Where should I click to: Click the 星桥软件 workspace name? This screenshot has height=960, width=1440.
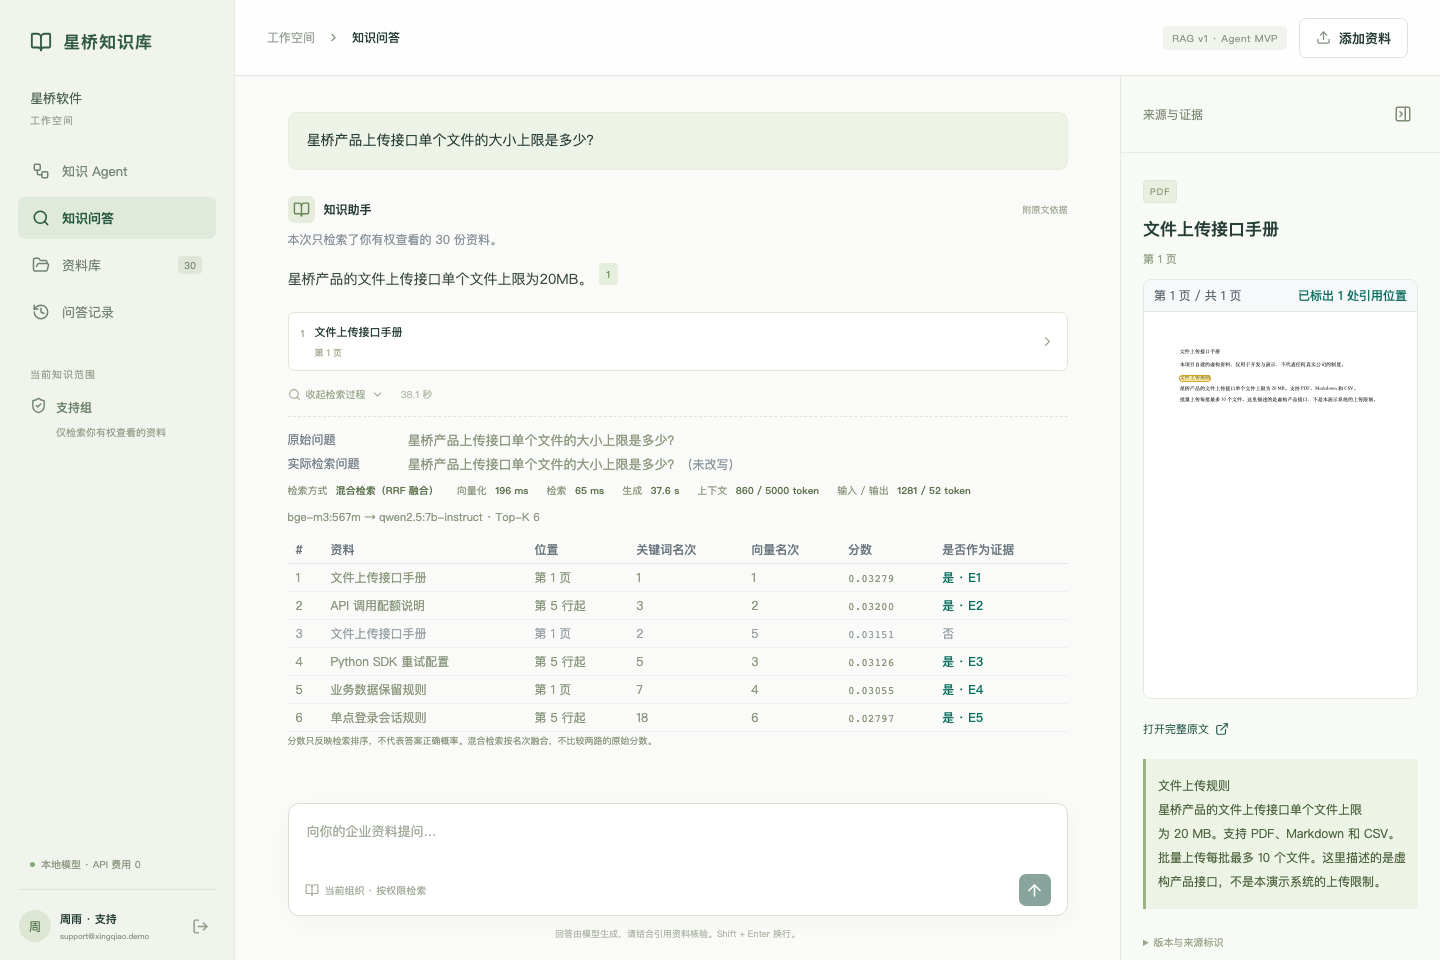56,98
